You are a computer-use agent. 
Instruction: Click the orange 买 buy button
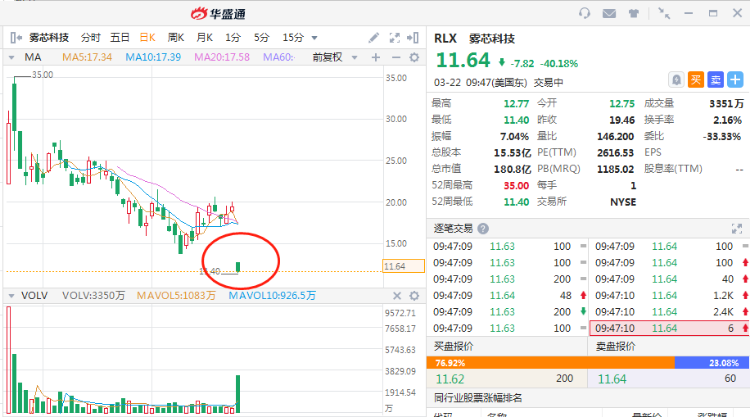point(695,79)
